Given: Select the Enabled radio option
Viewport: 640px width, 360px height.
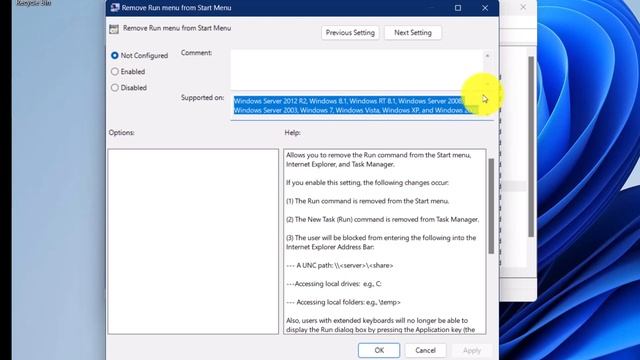Looking at the screenshot, I should (115, 71).
